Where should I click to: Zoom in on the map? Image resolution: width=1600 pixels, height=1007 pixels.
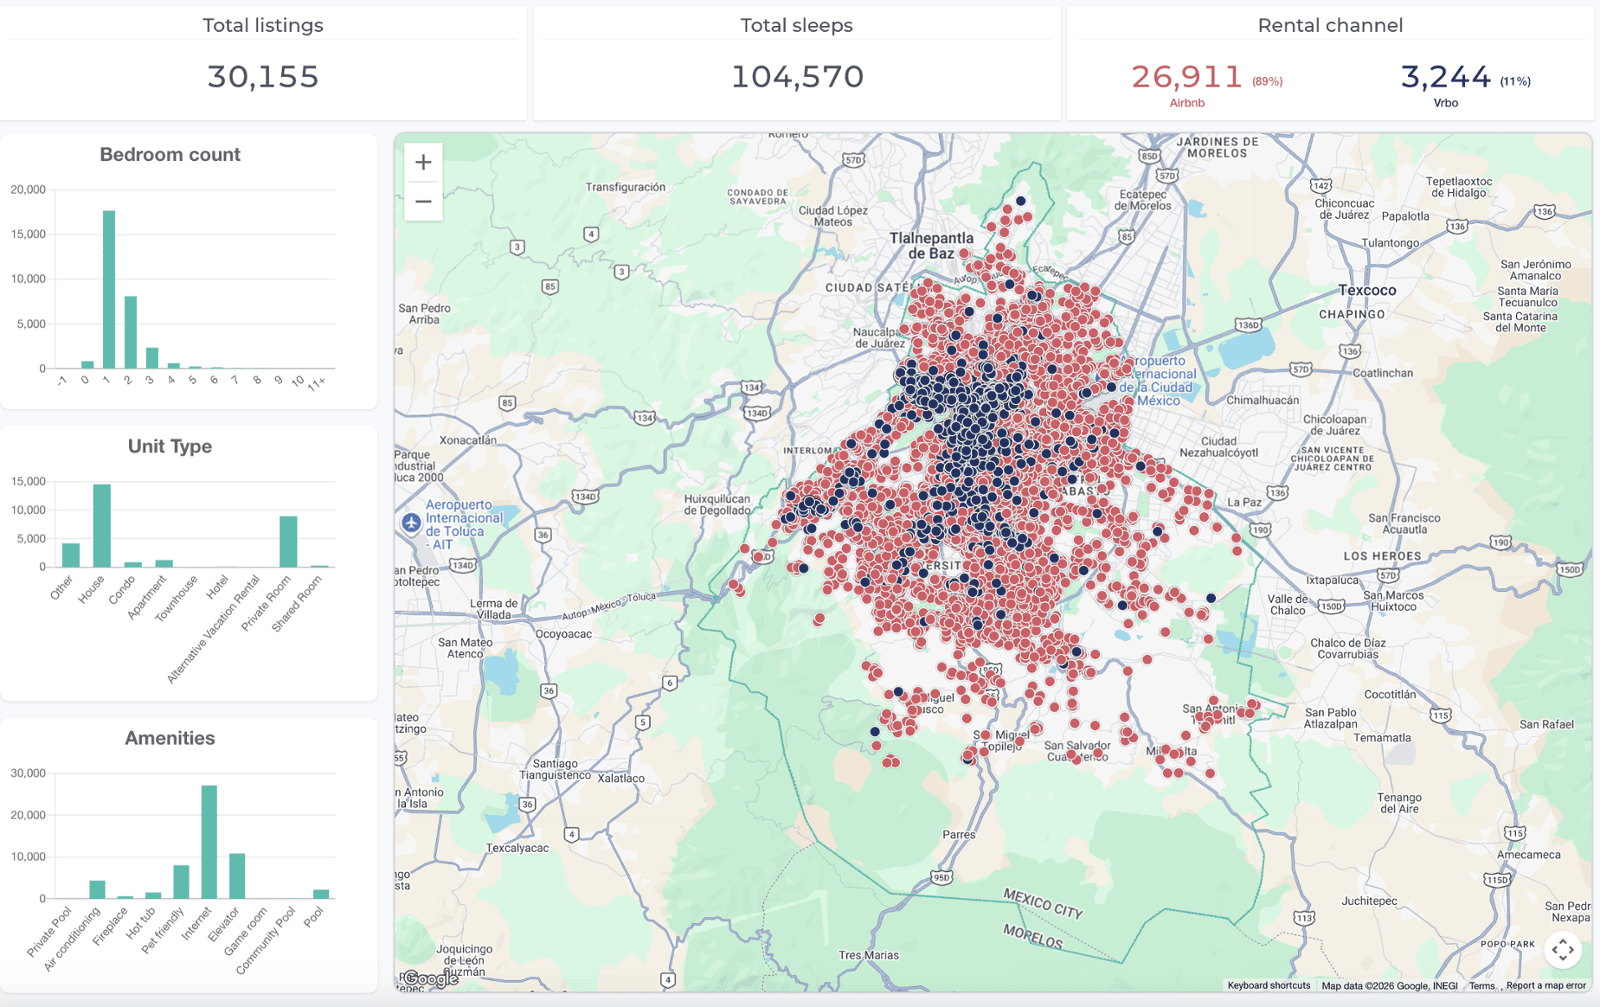click(x=423, y=162)
